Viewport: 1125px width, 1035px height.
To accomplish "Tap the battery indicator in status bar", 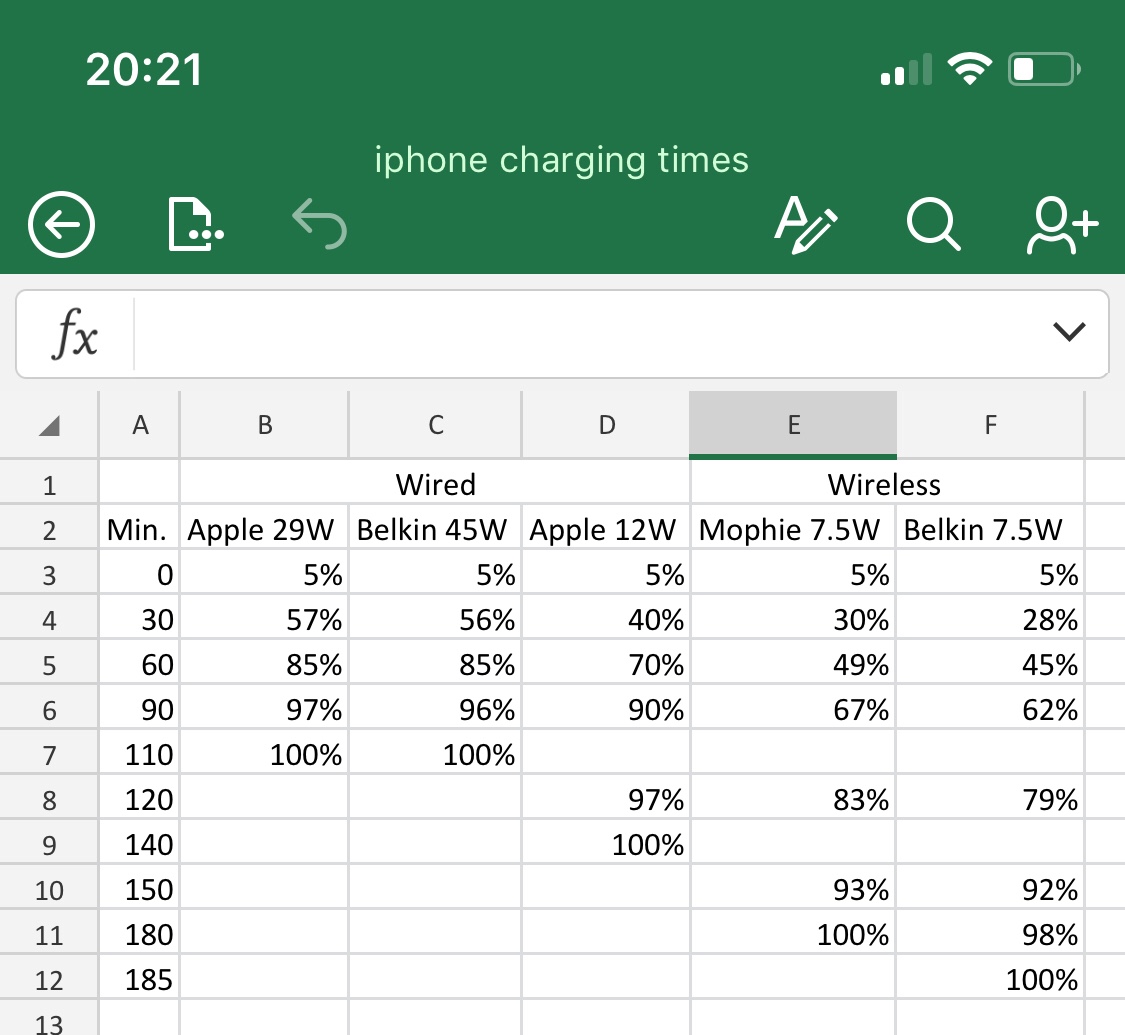I will pyautogui.click(x=1044, y=69).
